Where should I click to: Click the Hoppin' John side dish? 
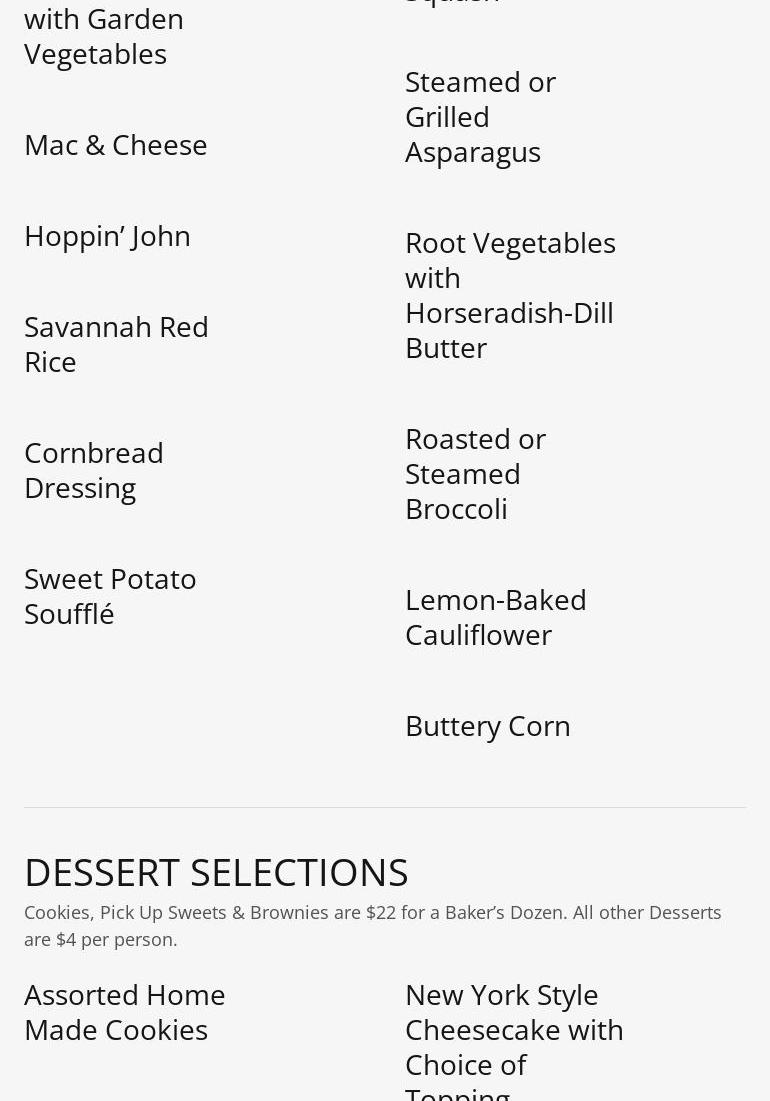[x=107, y=237]
